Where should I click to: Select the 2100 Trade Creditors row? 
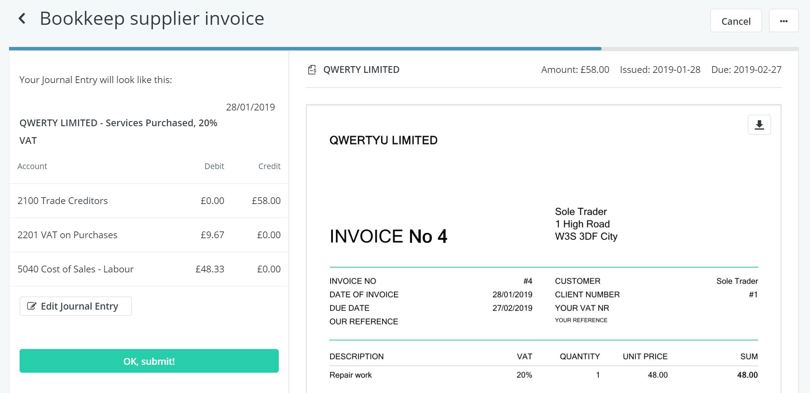[x=149, y=200]
